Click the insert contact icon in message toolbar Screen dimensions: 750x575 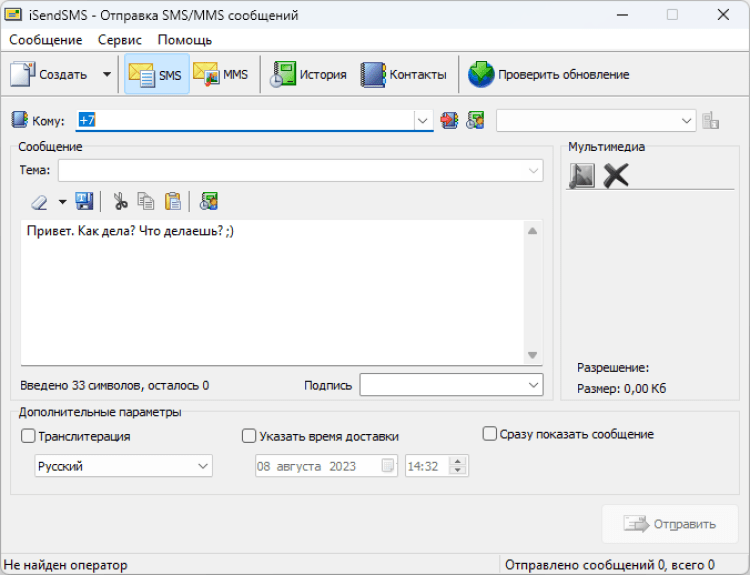[209, 201]
